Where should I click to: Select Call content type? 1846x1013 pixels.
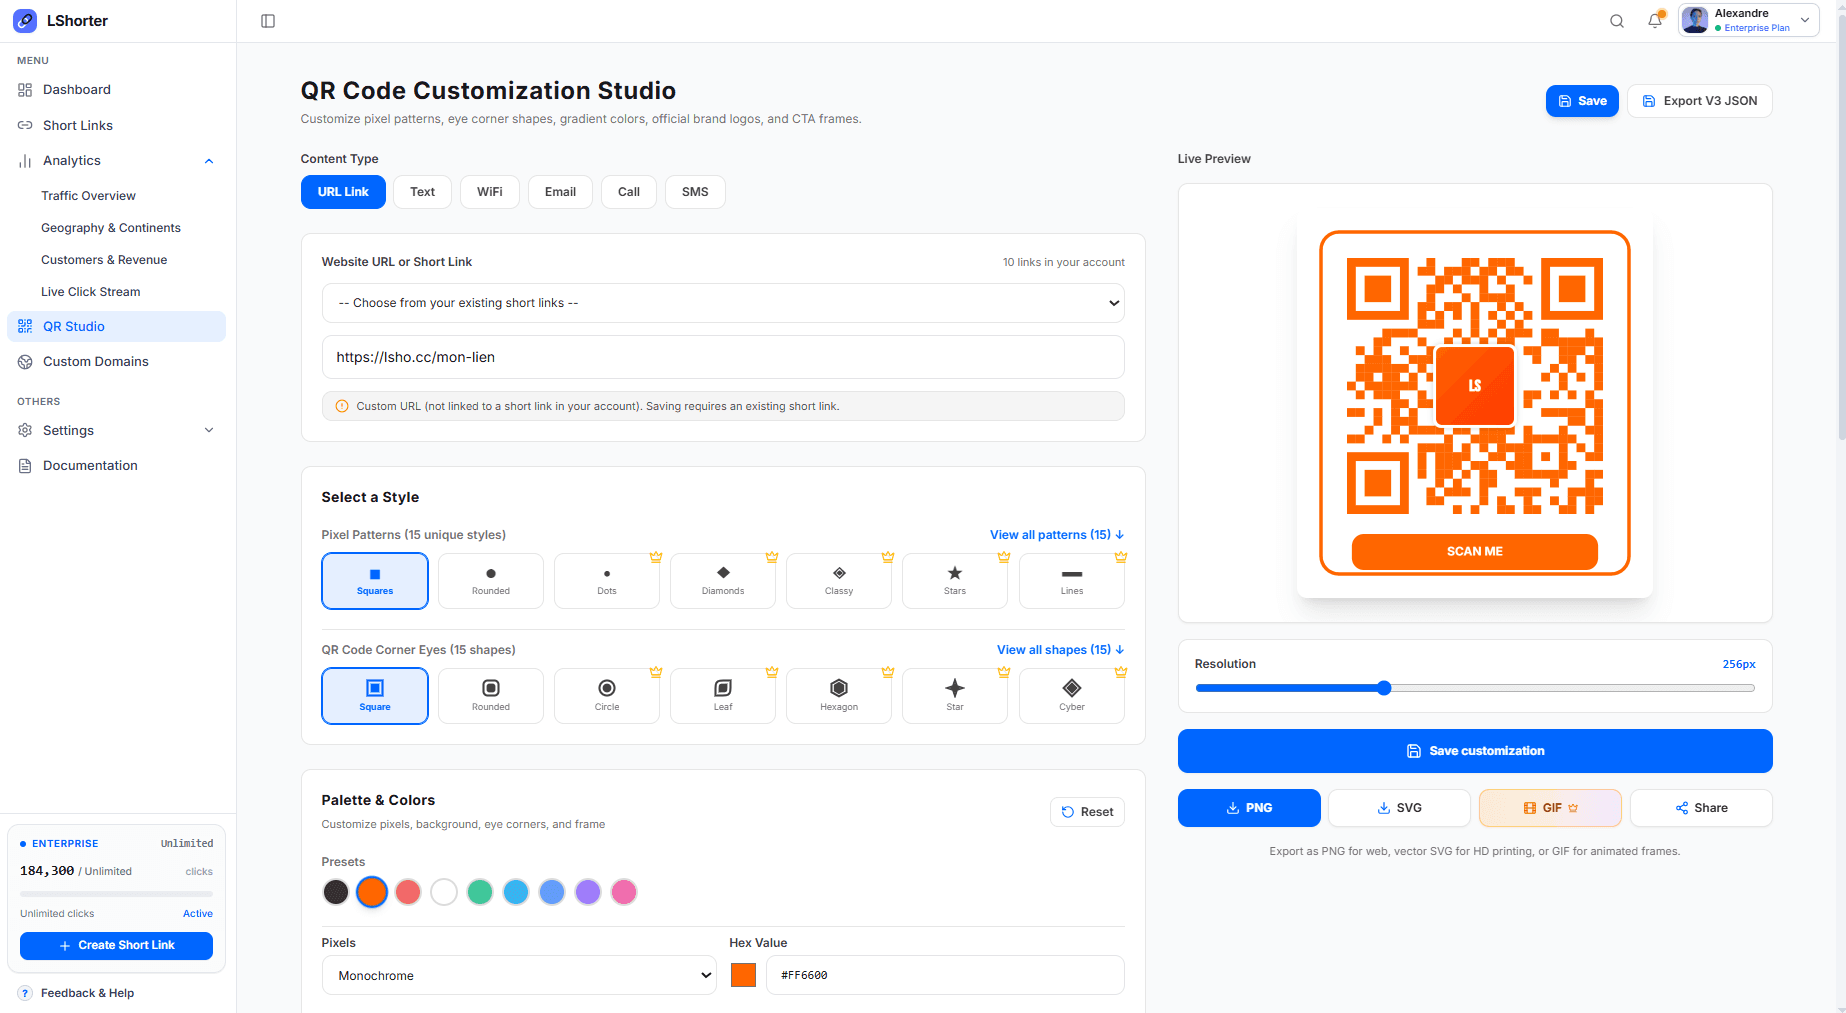coord(629,192)
